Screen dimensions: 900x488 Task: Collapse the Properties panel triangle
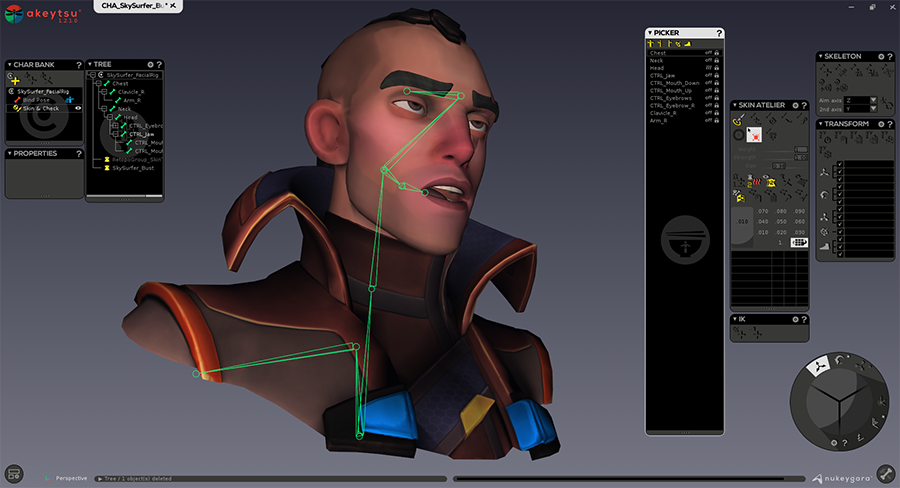9,154
